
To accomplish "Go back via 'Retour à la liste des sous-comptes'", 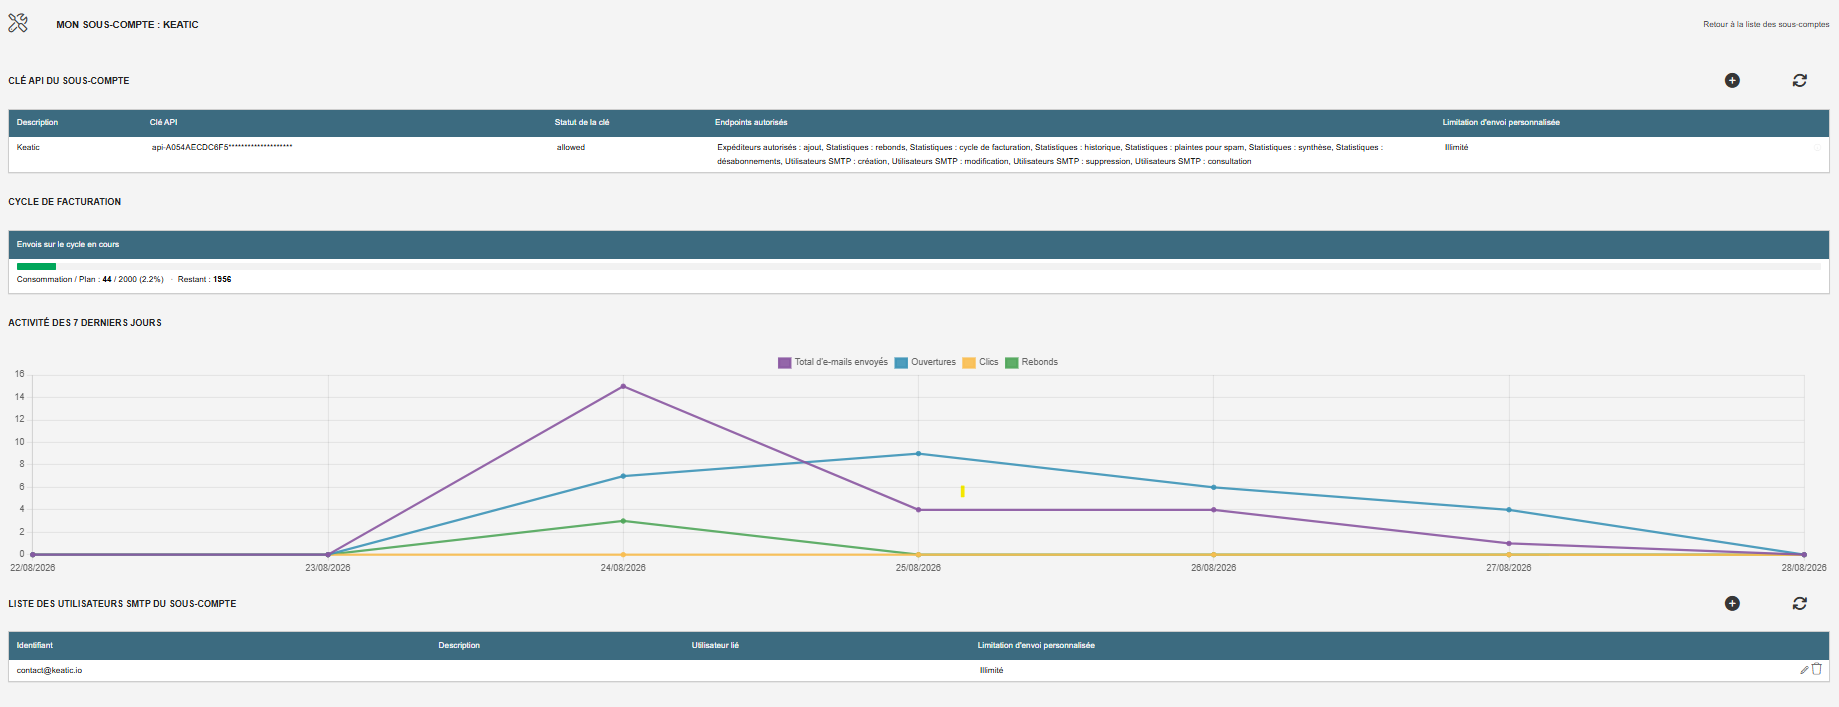I will (x=1766, y=24).
